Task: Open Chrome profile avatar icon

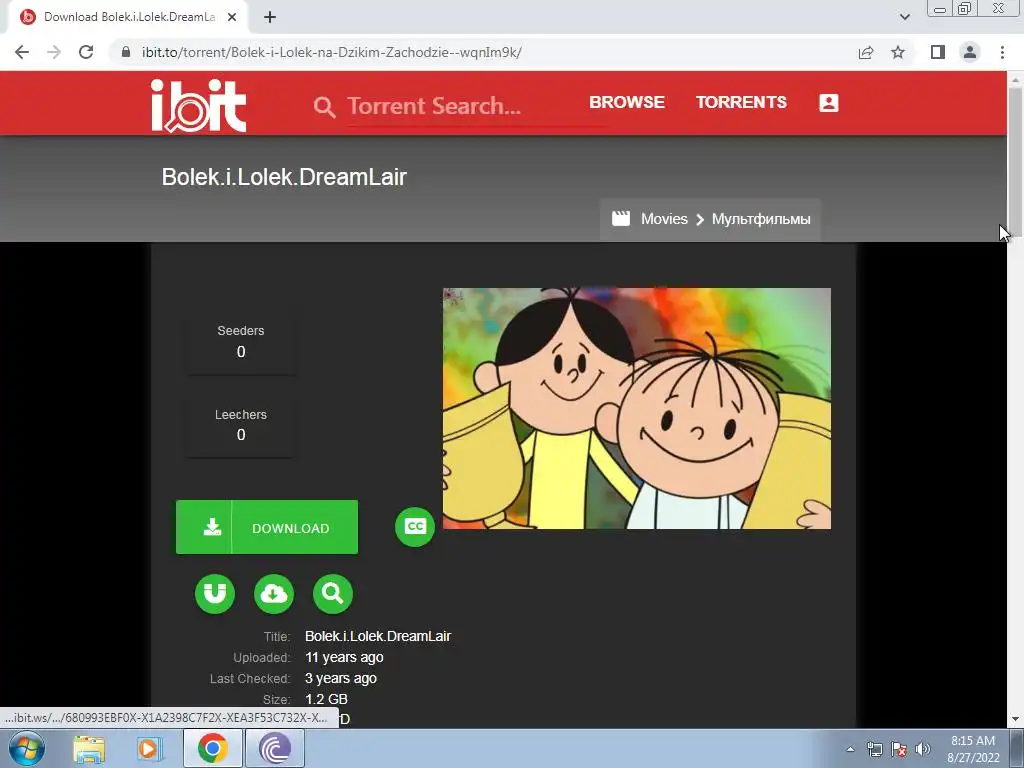Action: (970, 52)
